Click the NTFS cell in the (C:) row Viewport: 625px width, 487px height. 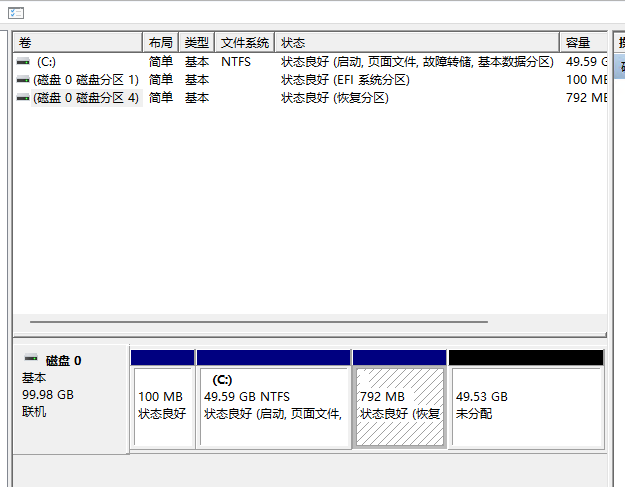point(236,62)
